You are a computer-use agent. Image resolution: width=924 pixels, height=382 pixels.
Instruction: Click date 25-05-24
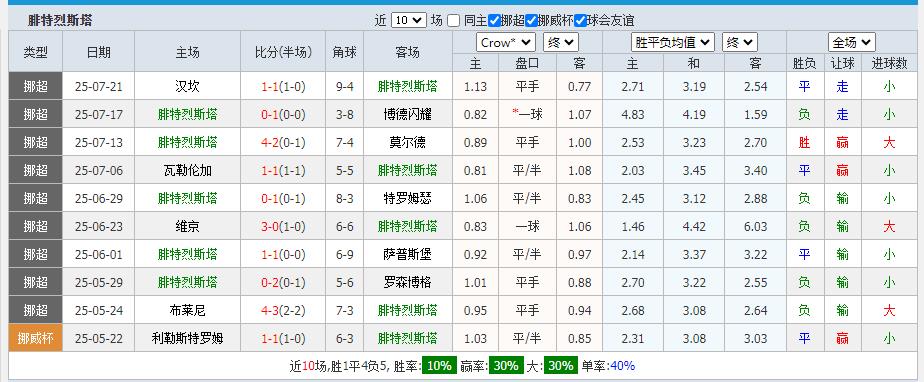[x=99, y=311]
